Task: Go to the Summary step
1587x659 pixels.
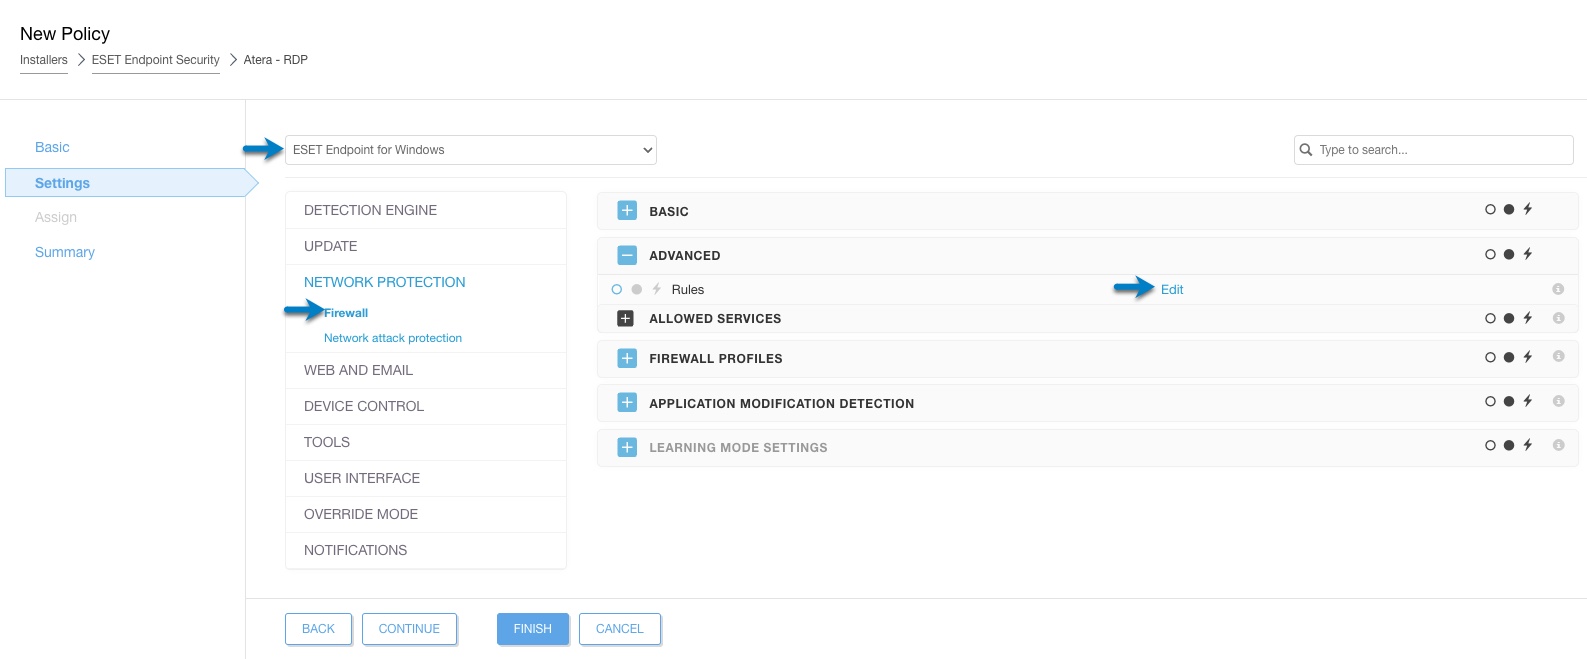Action: (x=65, y=252)
